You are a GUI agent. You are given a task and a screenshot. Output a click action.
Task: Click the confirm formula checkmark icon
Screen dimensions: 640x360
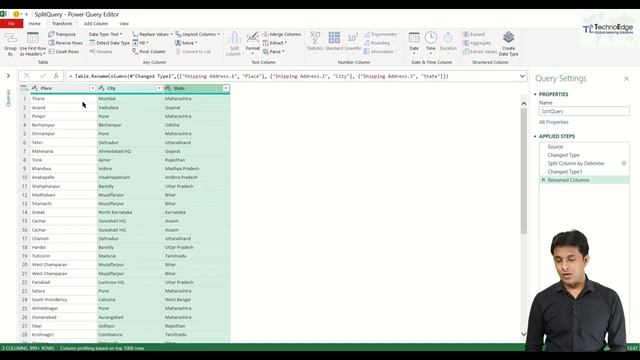tap(42, 76)
